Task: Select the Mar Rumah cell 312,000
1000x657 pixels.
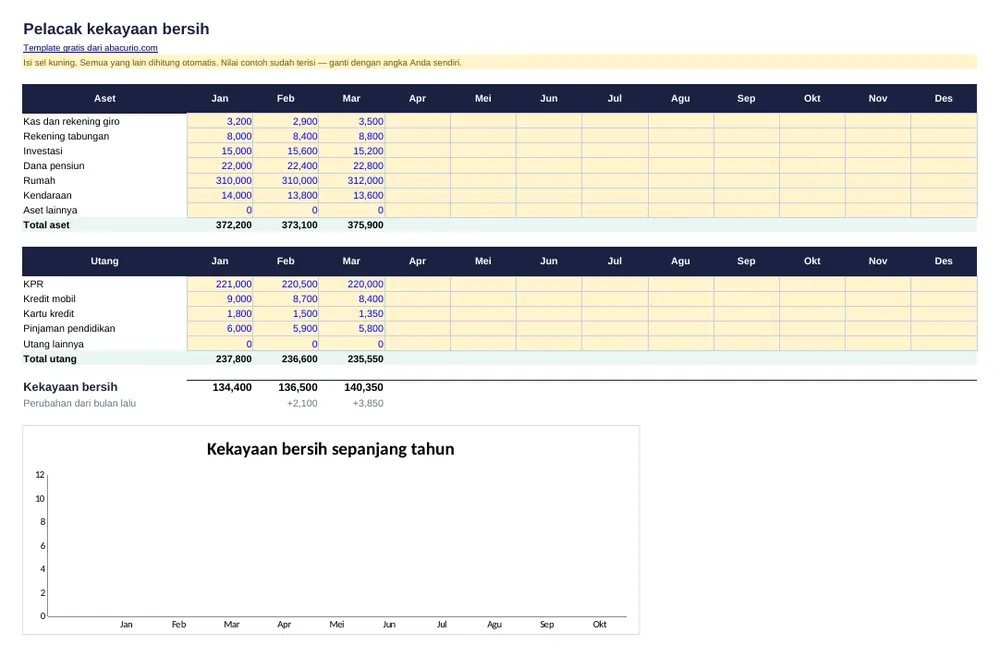Action: (352, 181)
